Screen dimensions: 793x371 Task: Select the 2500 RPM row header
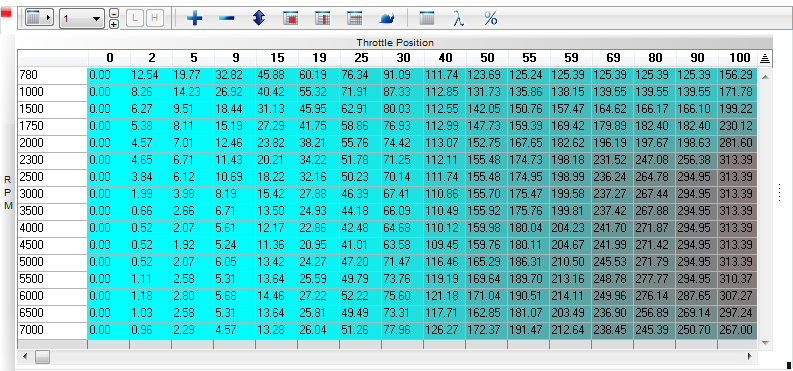(53, 177)
